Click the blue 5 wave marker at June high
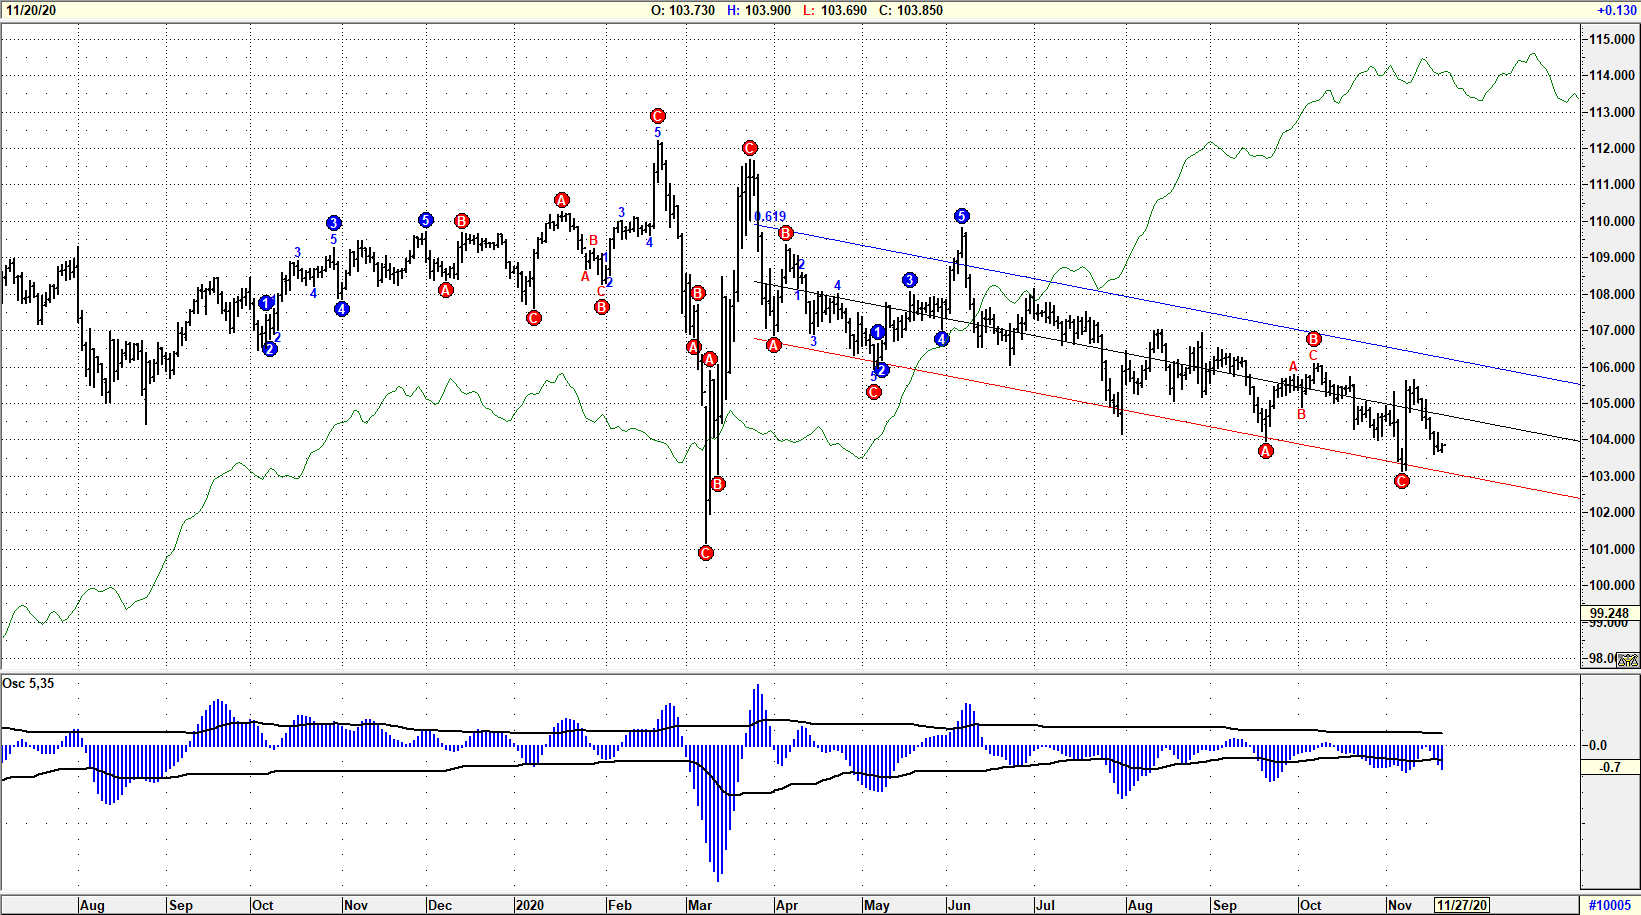This screenshot has height=915, width=1641. [961, 216]
